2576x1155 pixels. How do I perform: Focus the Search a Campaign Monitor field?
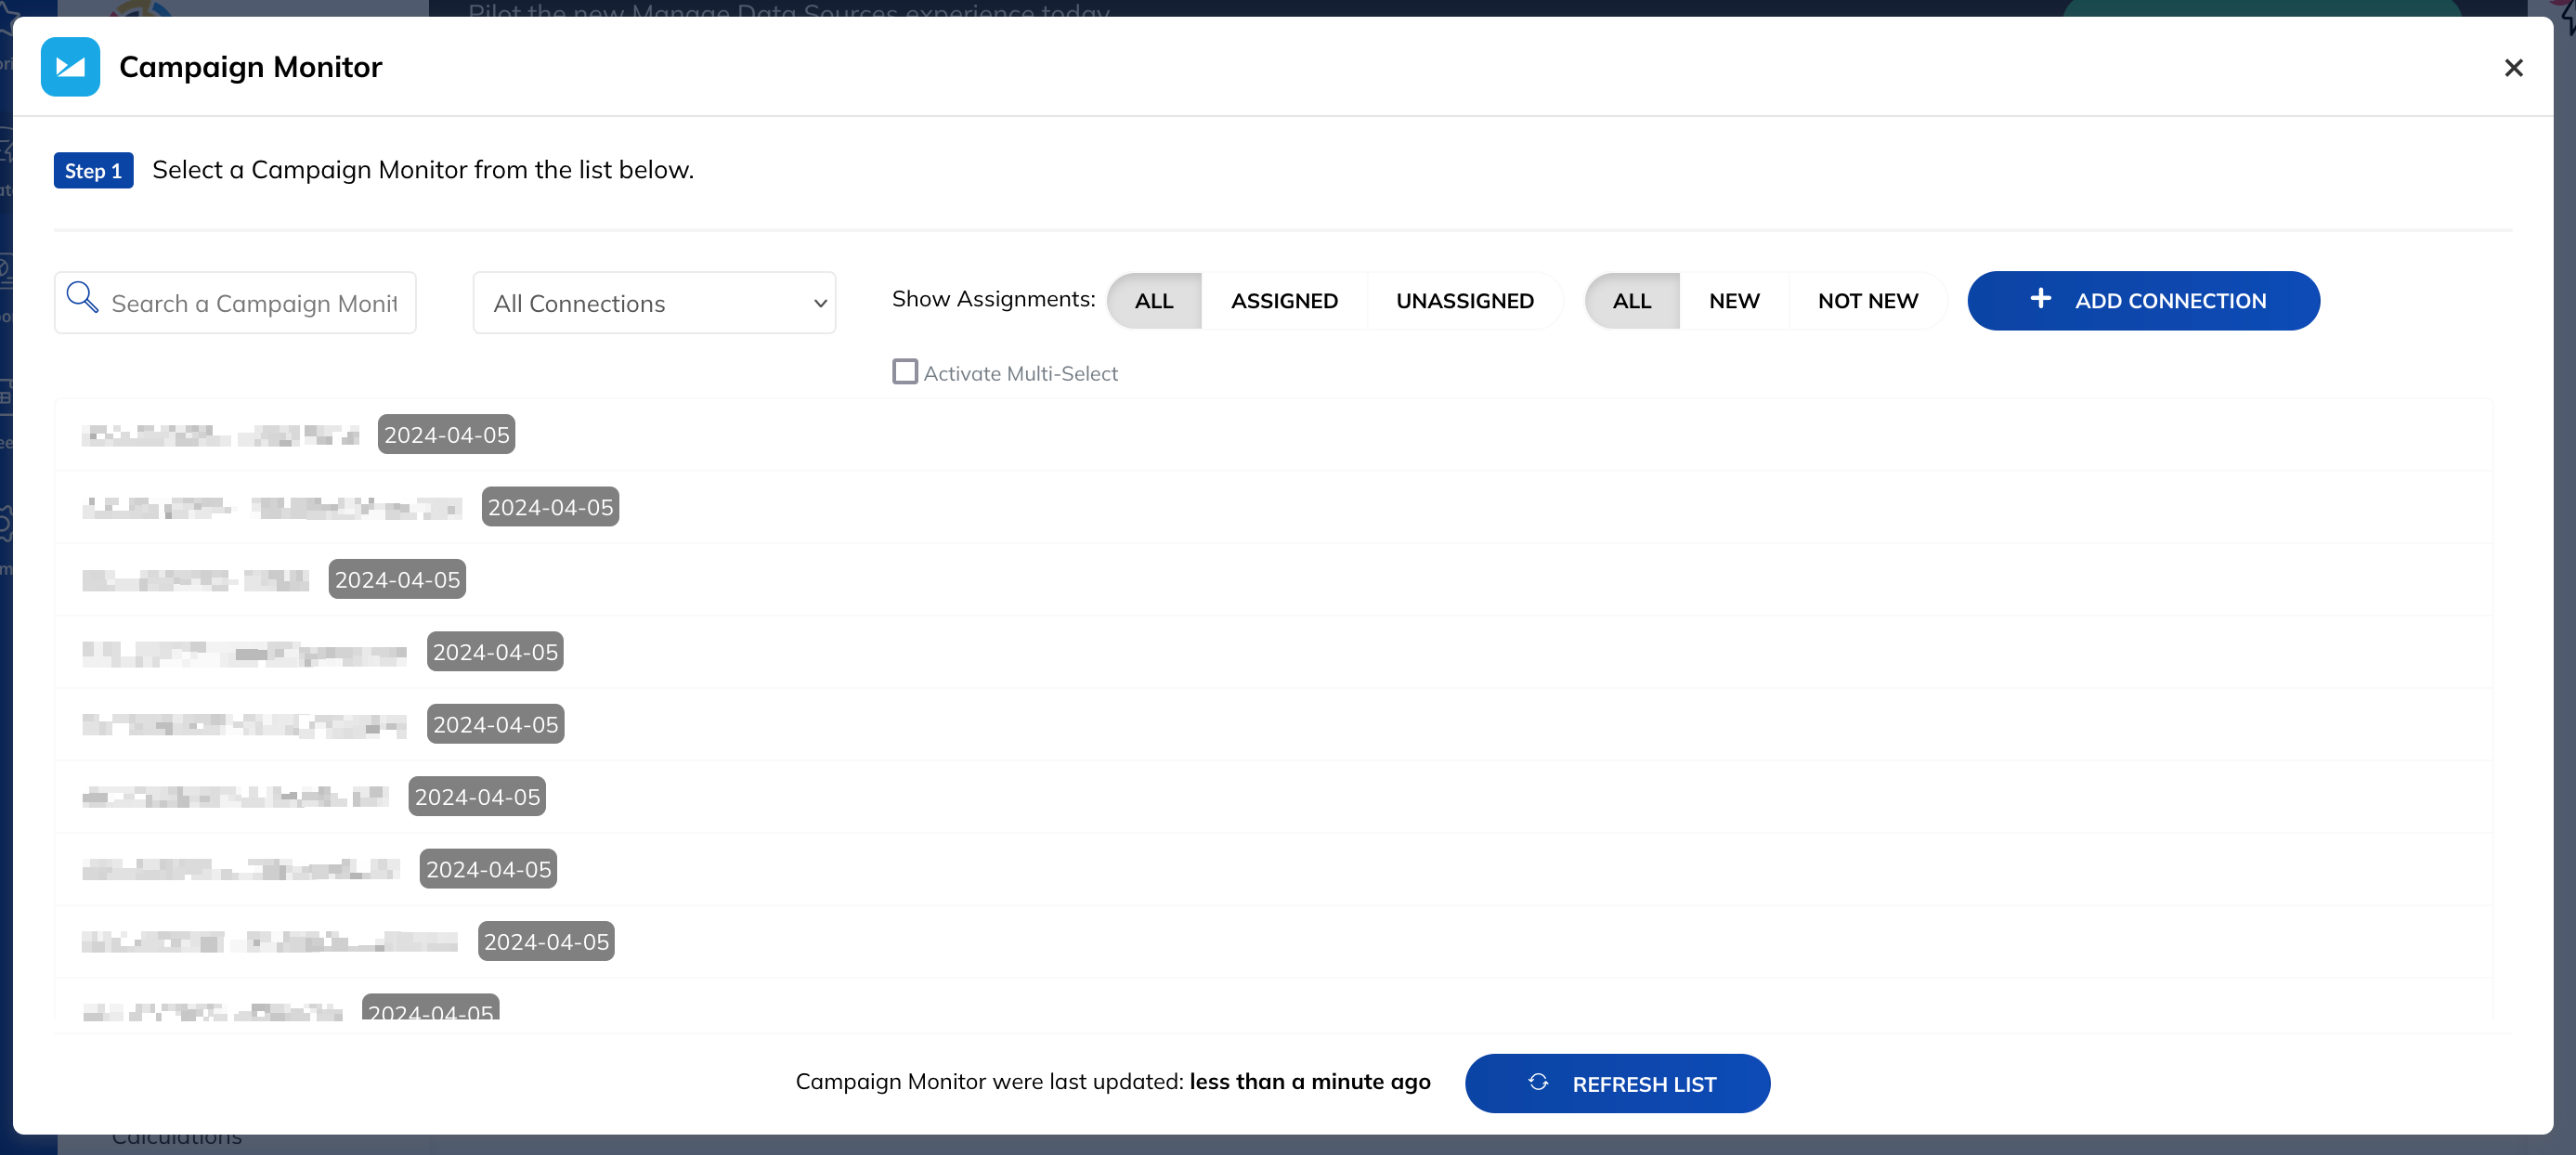pos(235,303)
